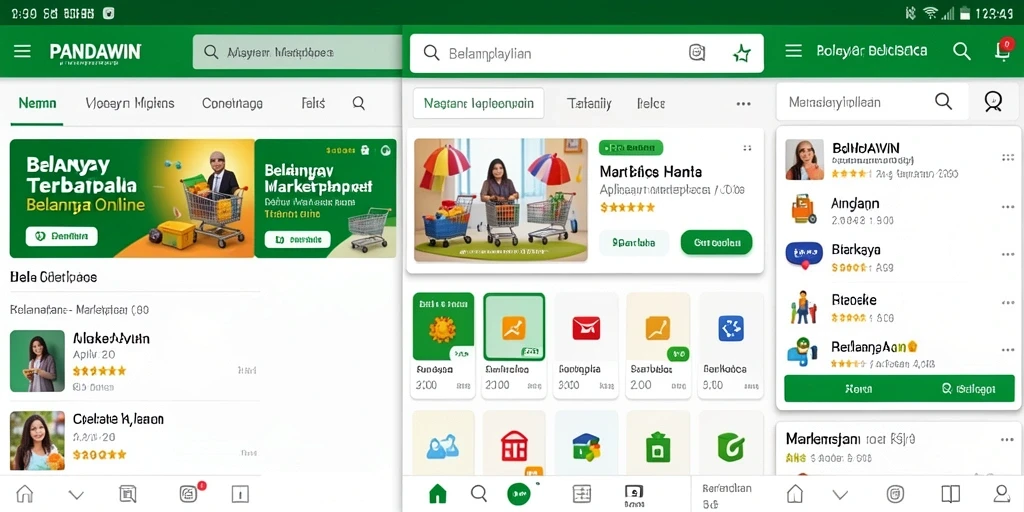Select the Relce tab

point(650,103)
